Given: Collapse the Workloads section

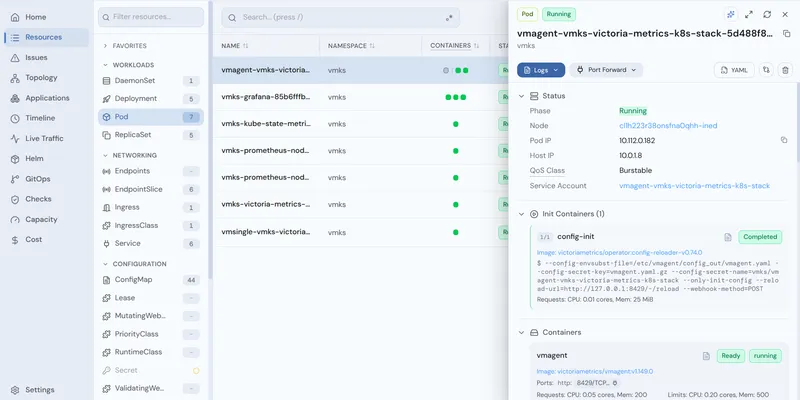Looking at the screenshot, I should click(x=128, y=65).
